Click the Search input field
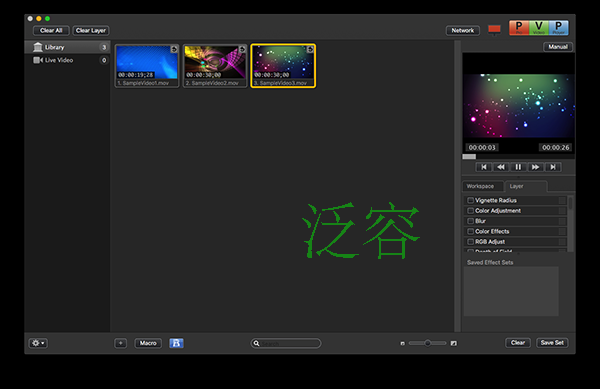Screen dimensions: 600x389 click(286, 343)
